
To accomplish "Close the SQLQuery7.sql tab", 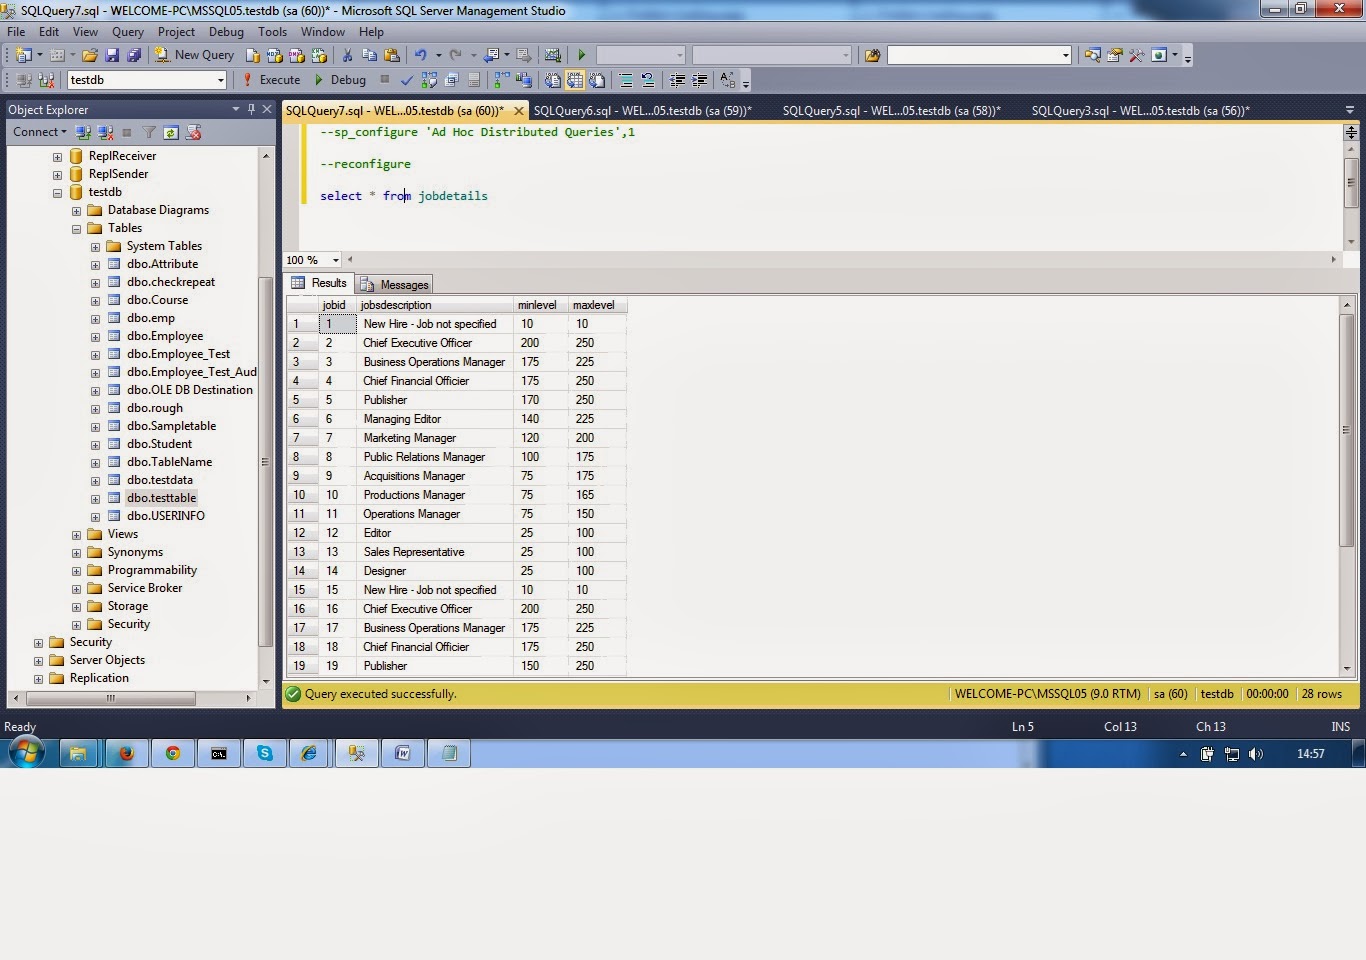I will (519, 111).
